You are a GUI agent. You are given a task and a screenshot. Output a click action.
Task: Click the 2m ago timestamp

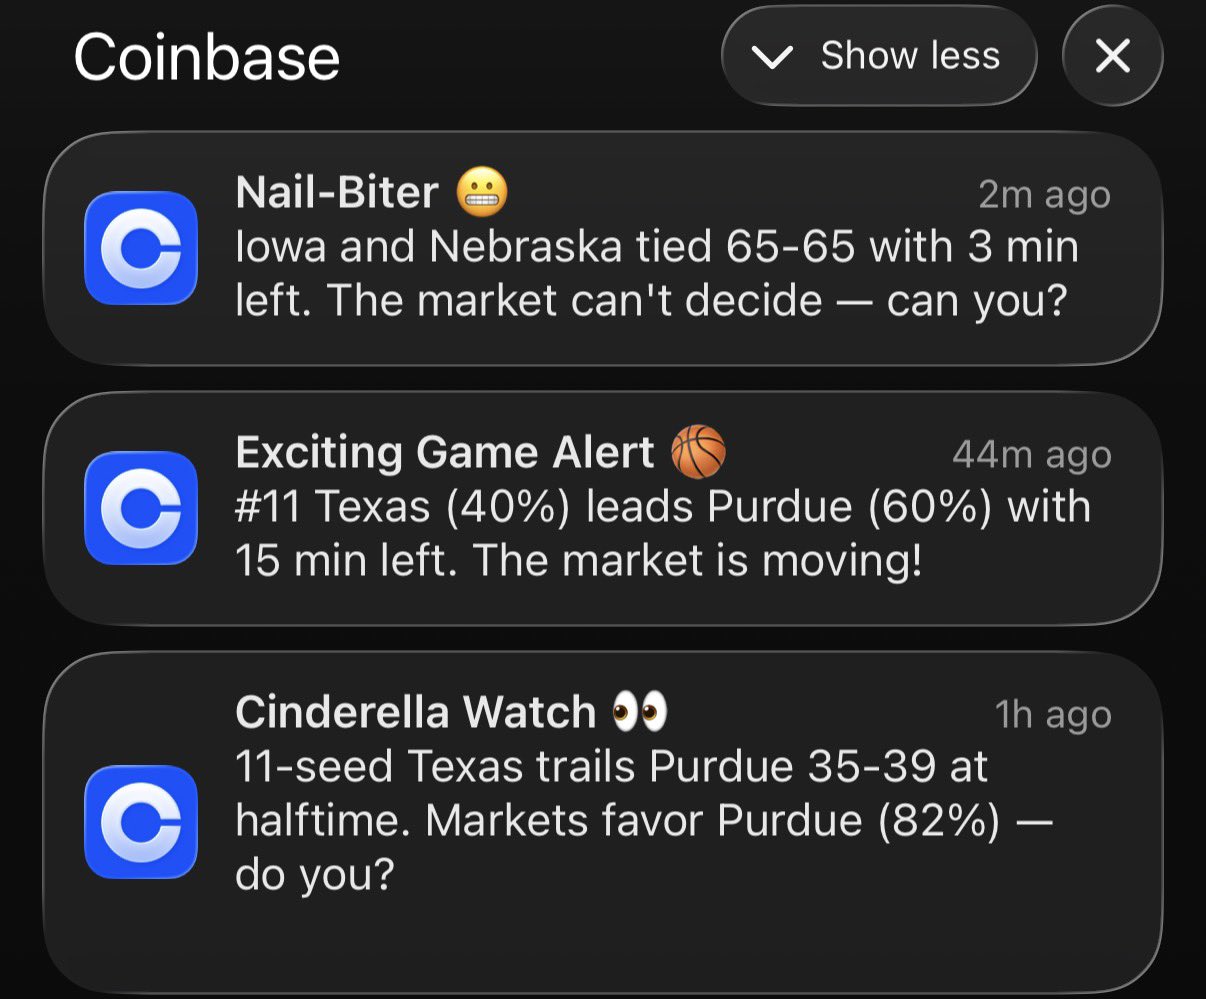(1044, 195)
